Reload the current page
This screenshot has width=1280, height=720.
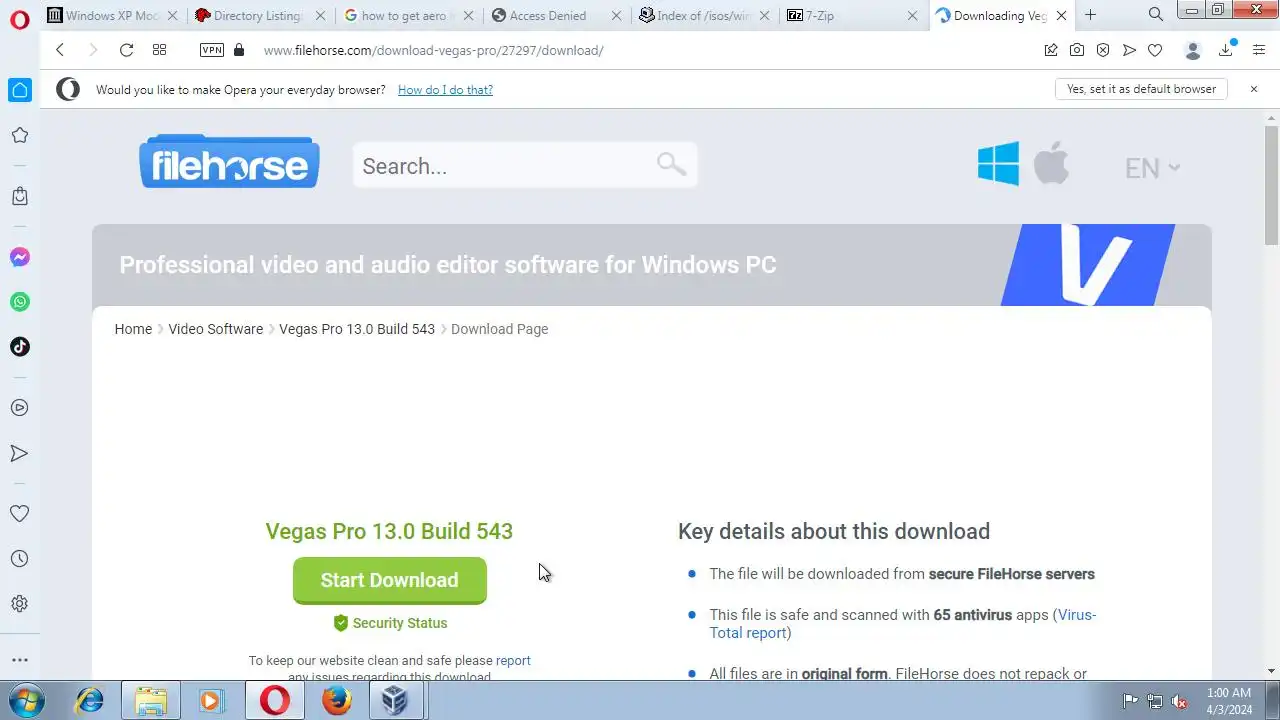(x=126, y=50)
